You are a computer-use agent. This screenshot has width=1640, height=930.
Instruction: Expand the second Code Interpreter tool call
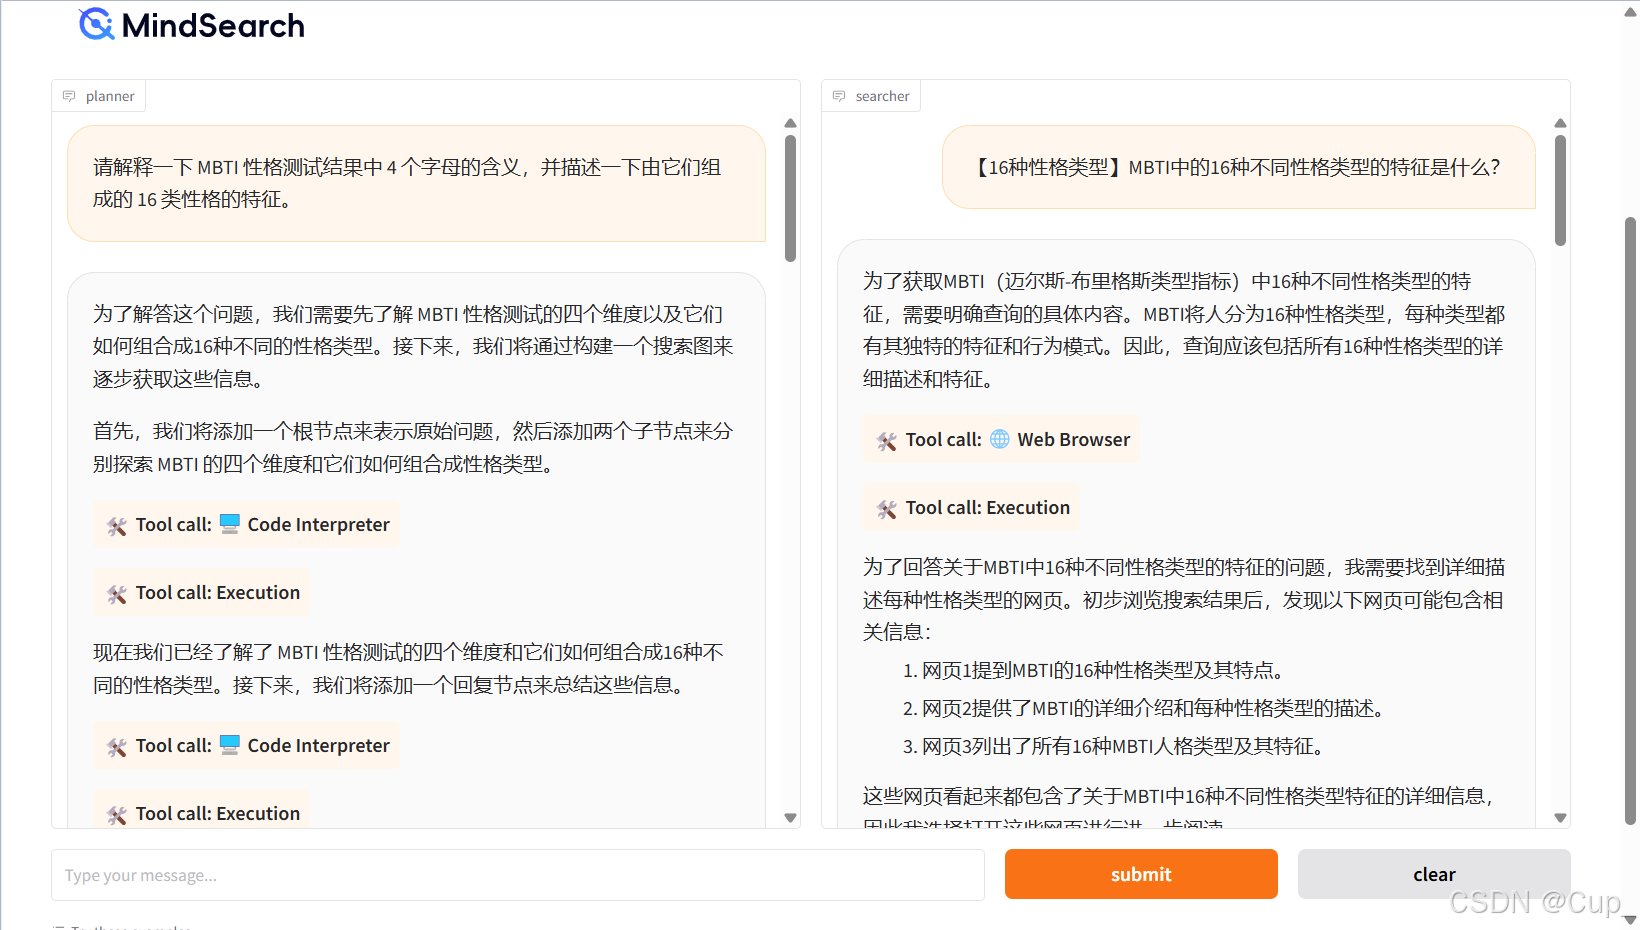click(246, 745)
